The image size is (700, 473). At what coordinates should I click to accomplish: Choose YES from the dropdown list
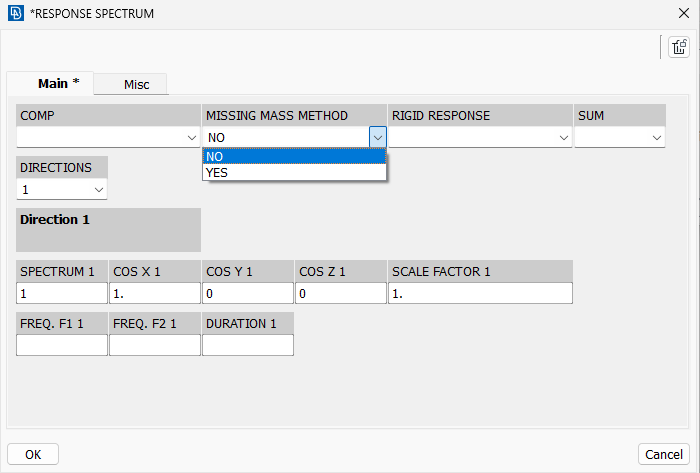click(x=294, y=173)
